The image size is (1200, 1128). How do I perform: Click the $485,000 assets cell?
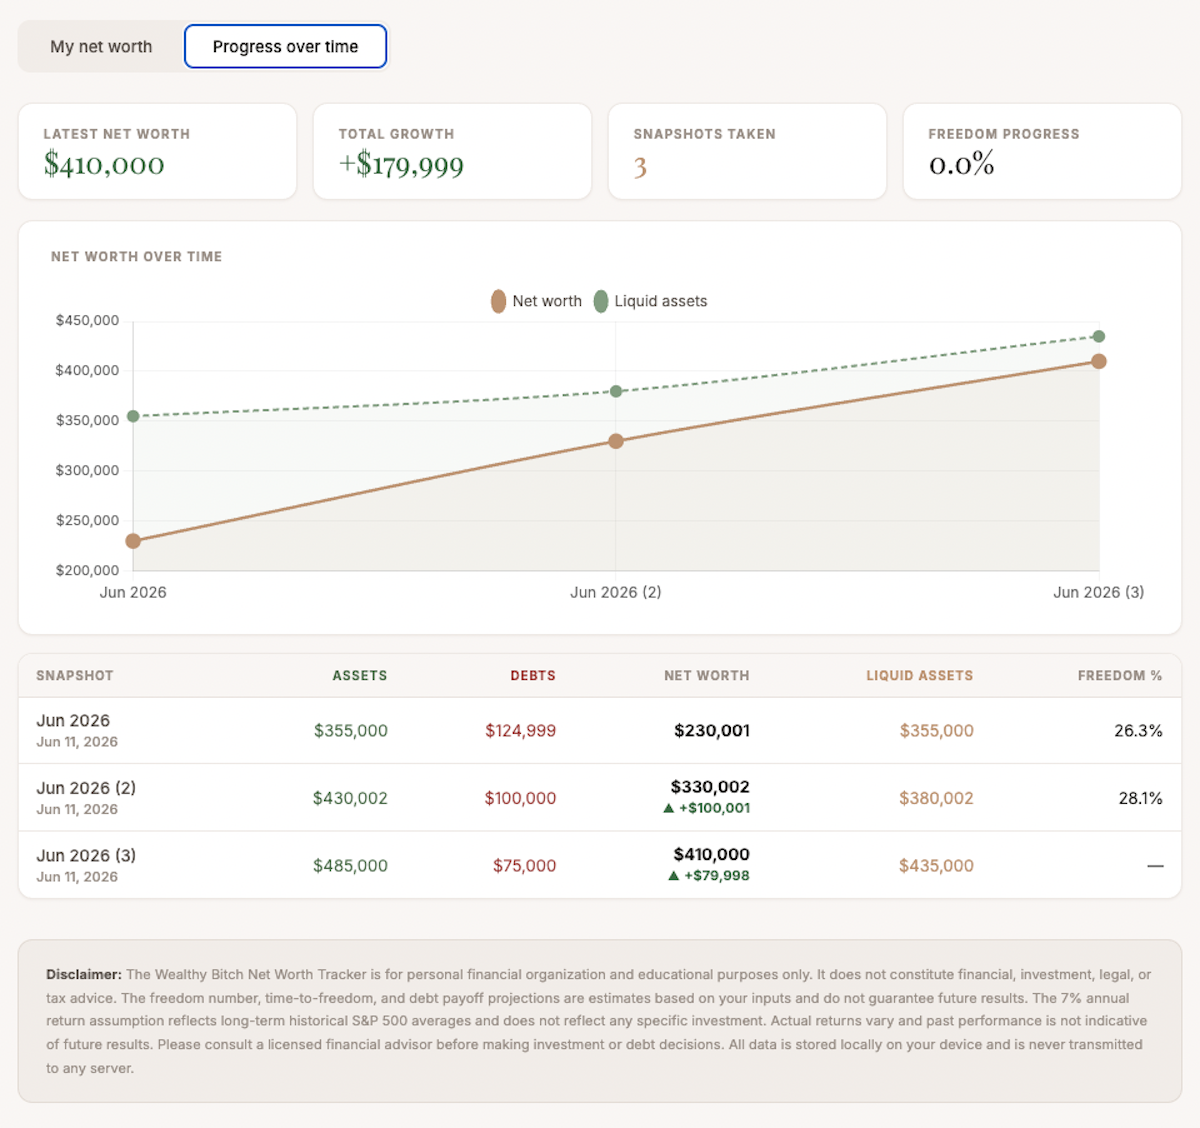coord(350,866)
